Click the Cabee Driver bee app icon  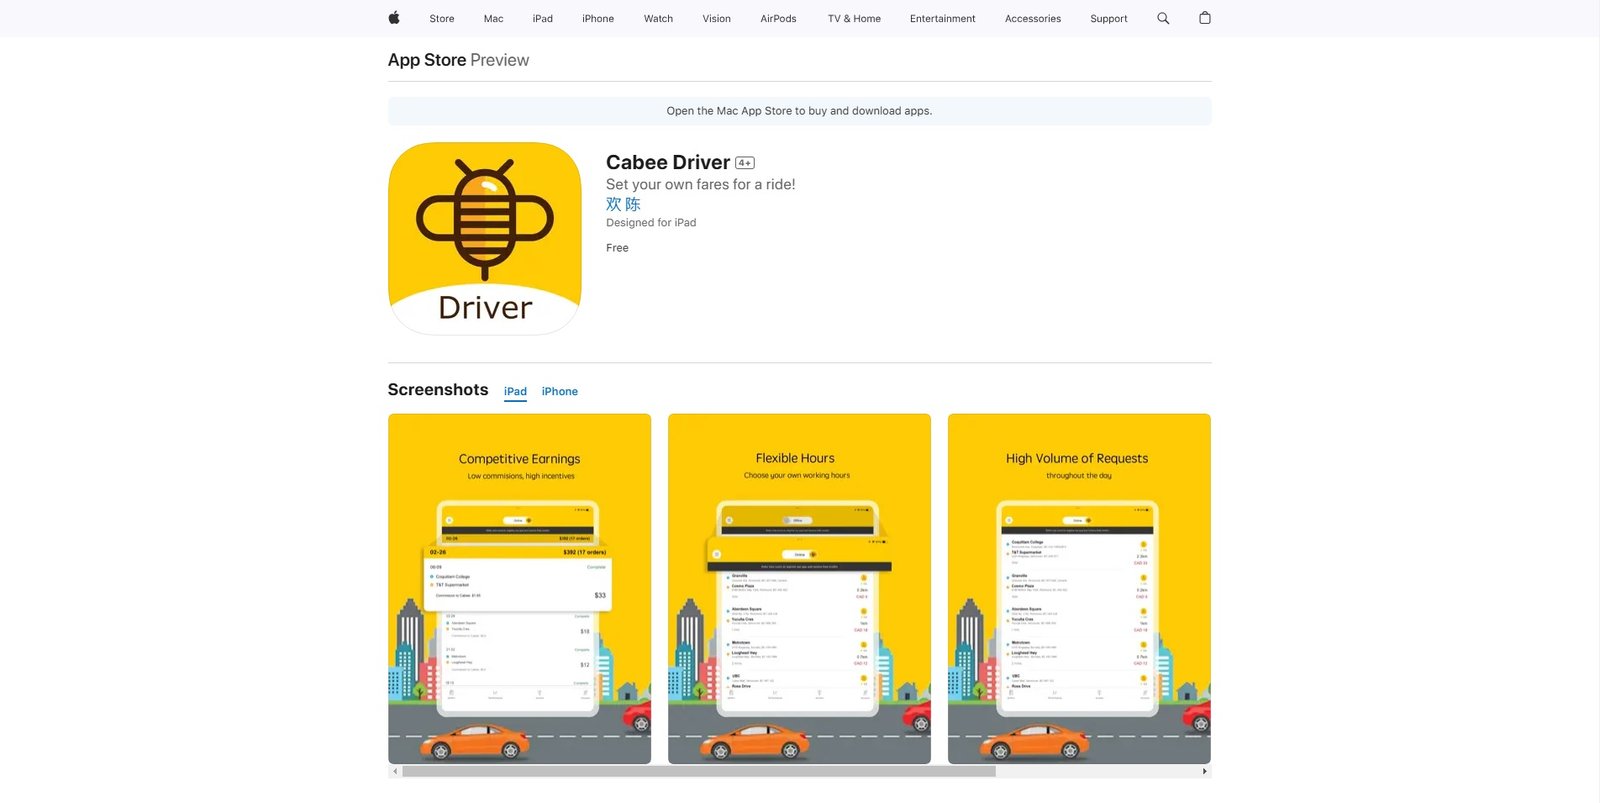click(x=485, y=239)
